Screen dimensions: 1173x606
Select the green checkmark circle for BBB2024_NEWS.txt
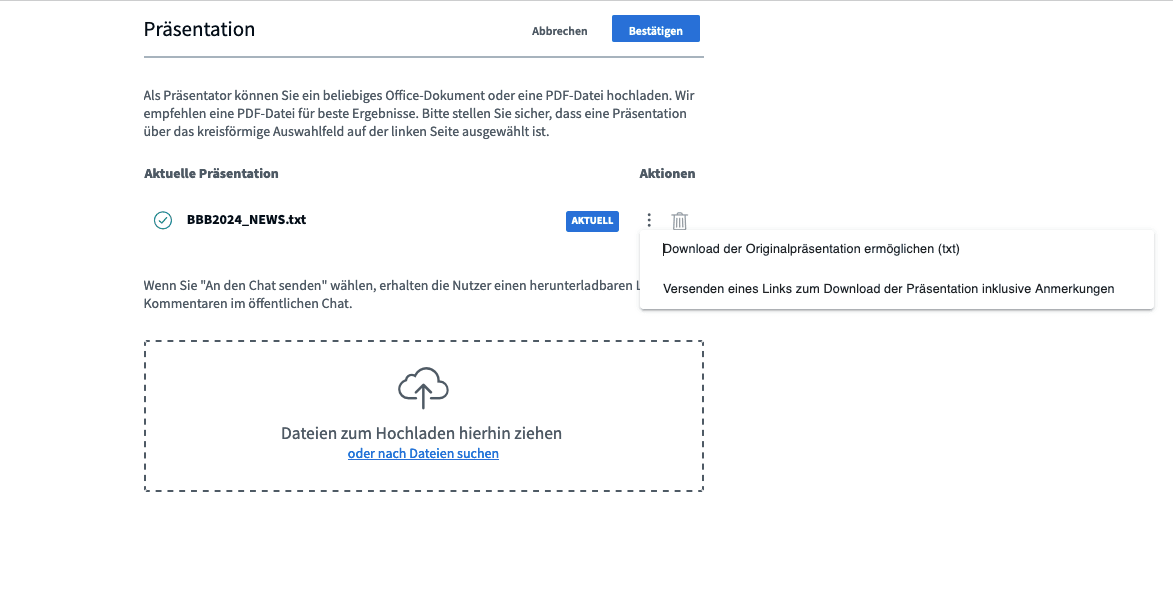tap(163, 220)
